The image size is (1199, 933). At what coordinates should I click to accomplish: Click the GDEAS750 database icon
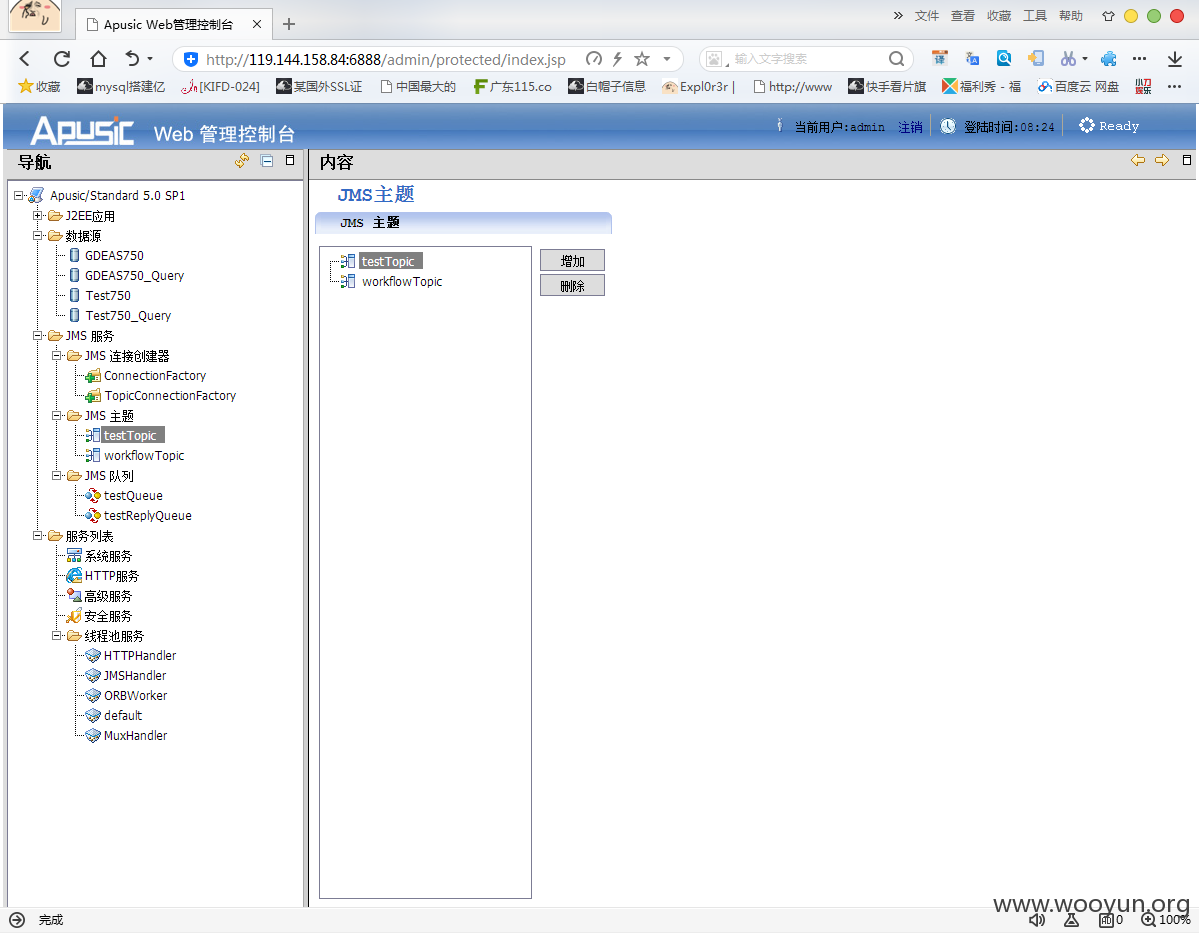74,255
